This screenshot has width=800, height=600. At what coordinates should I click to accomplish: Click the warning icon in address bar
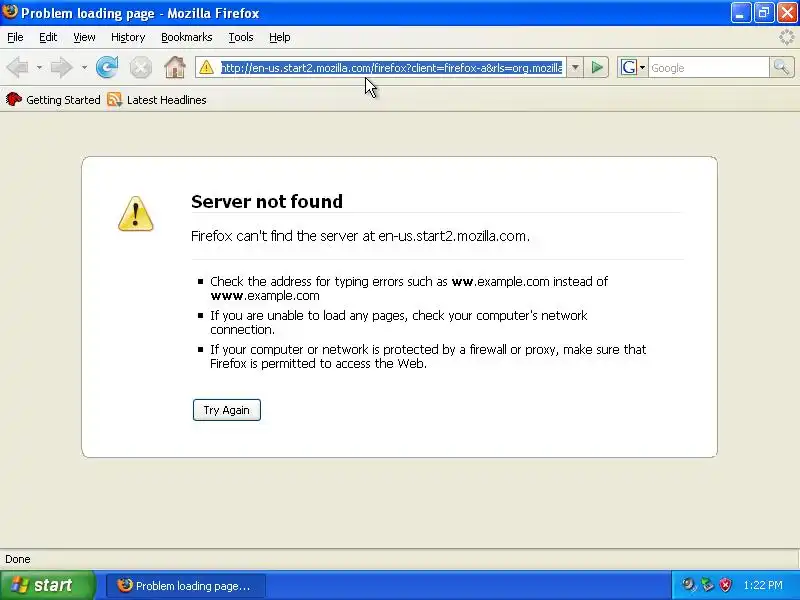pos(207,67)
